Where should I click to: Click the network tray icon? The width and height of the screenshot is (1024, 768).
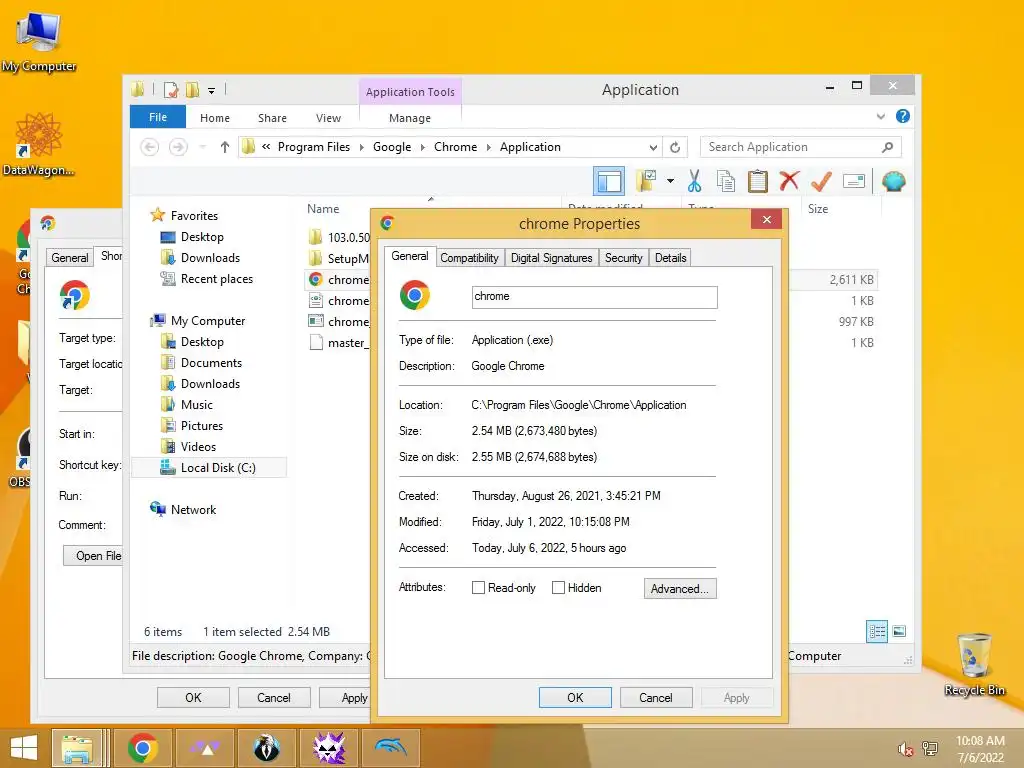pyautogui.click(x=930, y=748)
